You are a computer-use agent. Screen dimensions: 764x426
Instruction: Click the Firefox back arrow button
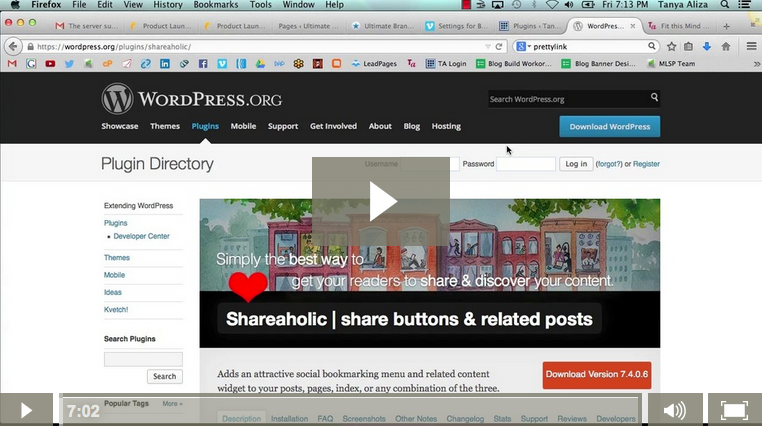tap(13, 47)
